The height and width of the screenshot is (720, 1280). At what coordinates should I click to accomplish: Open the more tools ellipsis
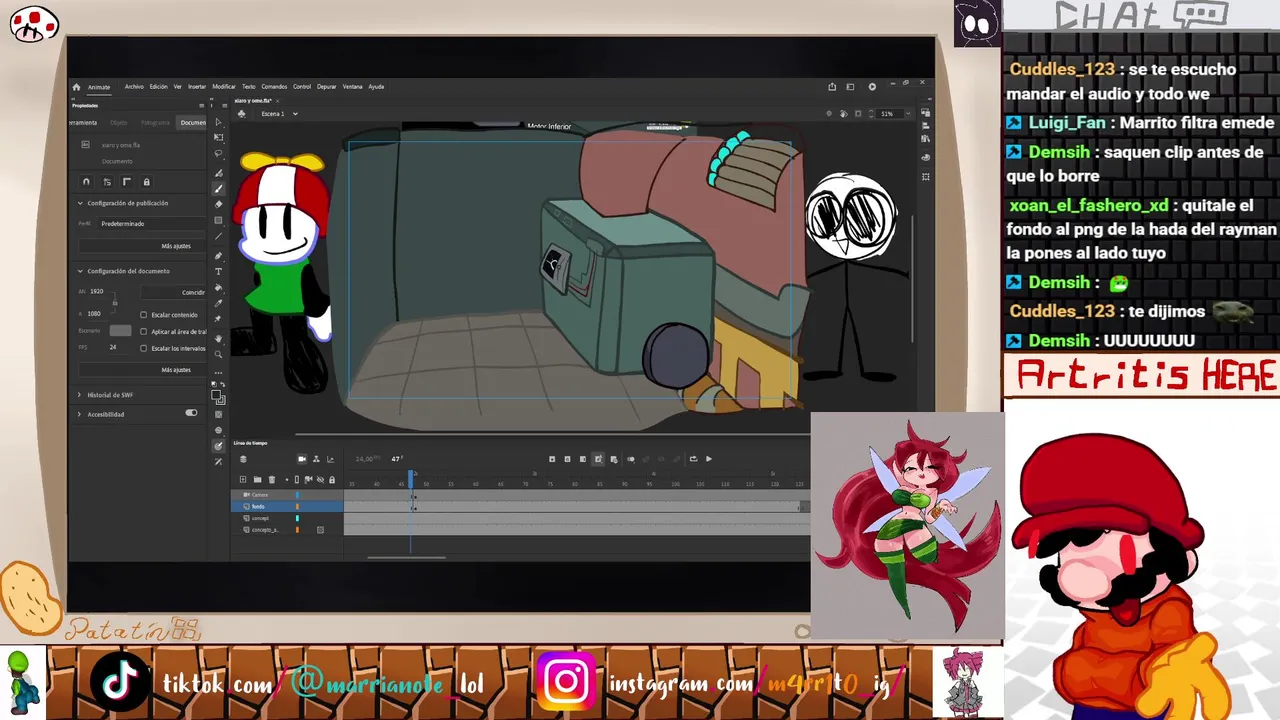pyautogui.click(x=219, y=372)
